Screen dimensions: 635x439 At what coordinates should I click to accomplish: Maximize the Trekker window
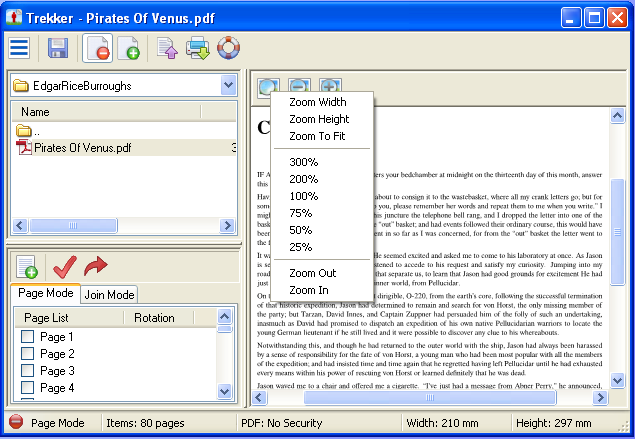[x=594, y=18]
